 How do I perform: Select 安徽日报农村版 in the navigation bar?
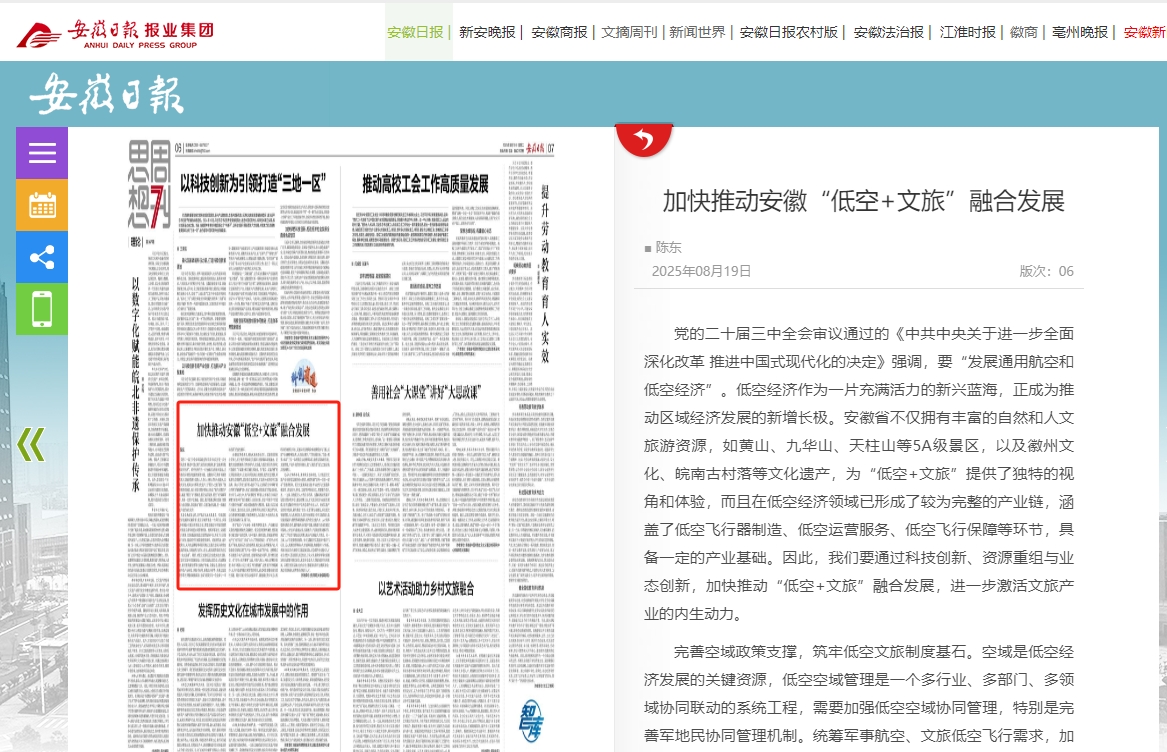point(788,32)
